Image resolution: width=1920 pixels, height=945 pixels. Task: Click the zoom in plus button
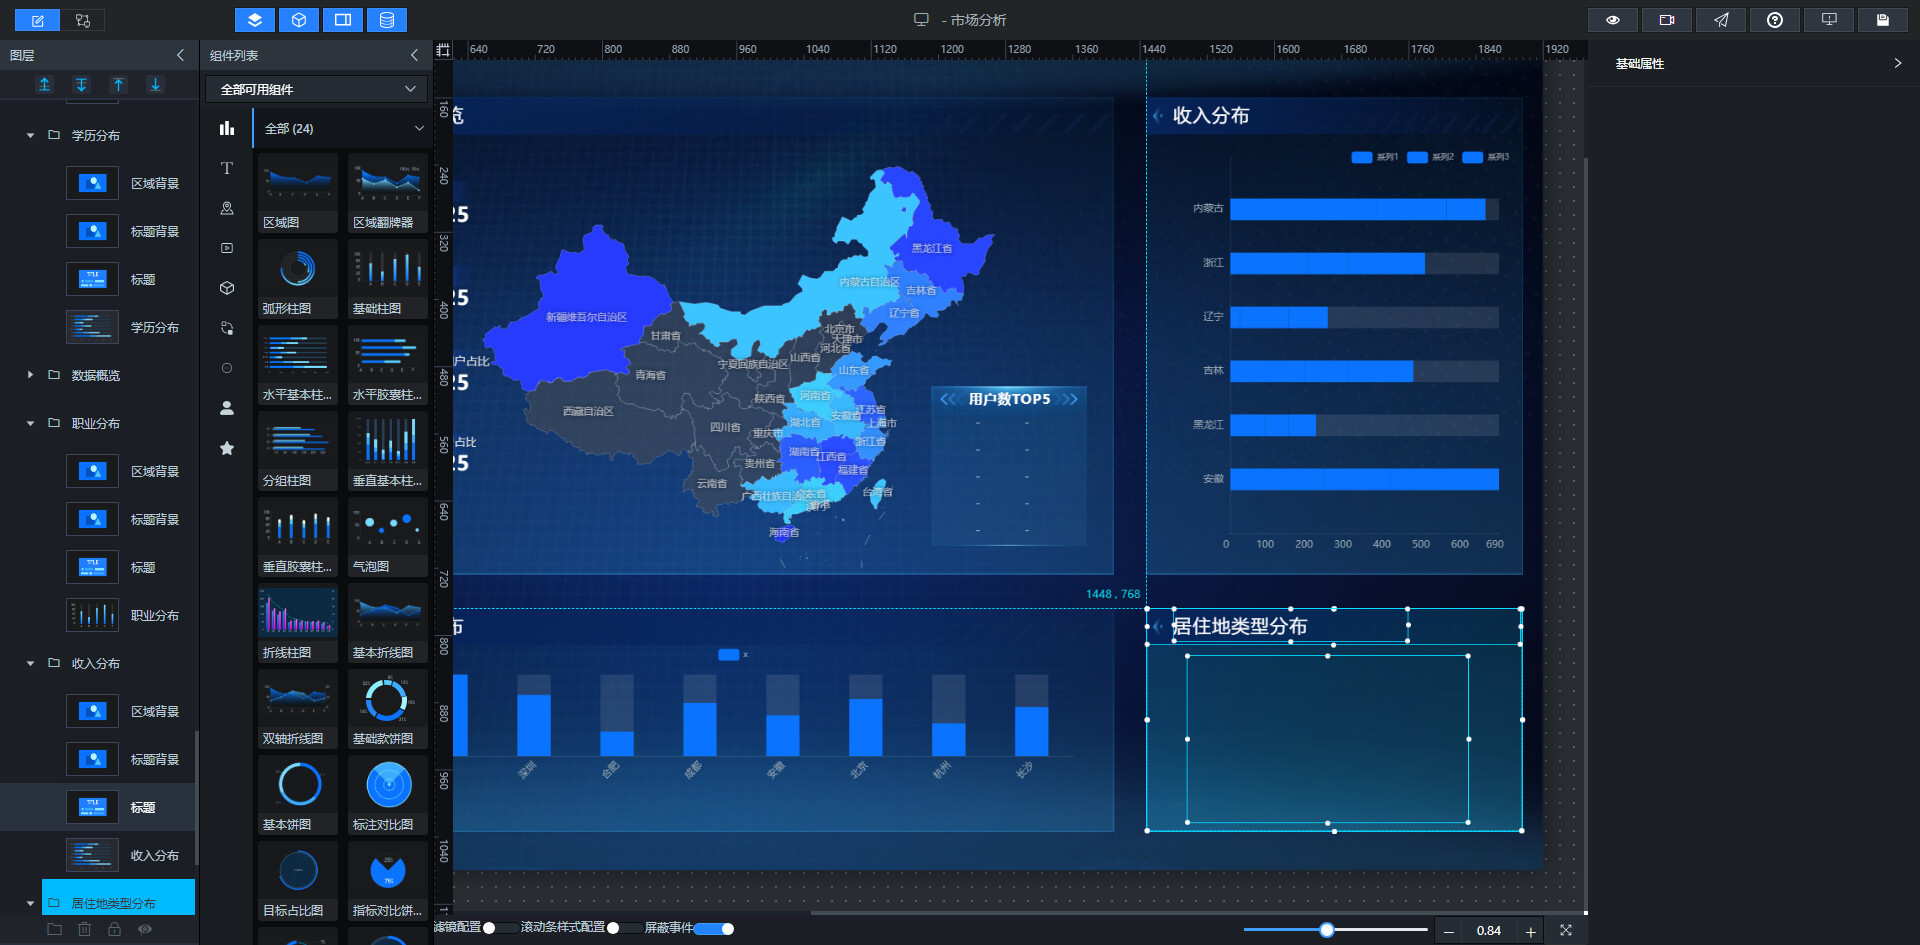(x=1530, y=931)
